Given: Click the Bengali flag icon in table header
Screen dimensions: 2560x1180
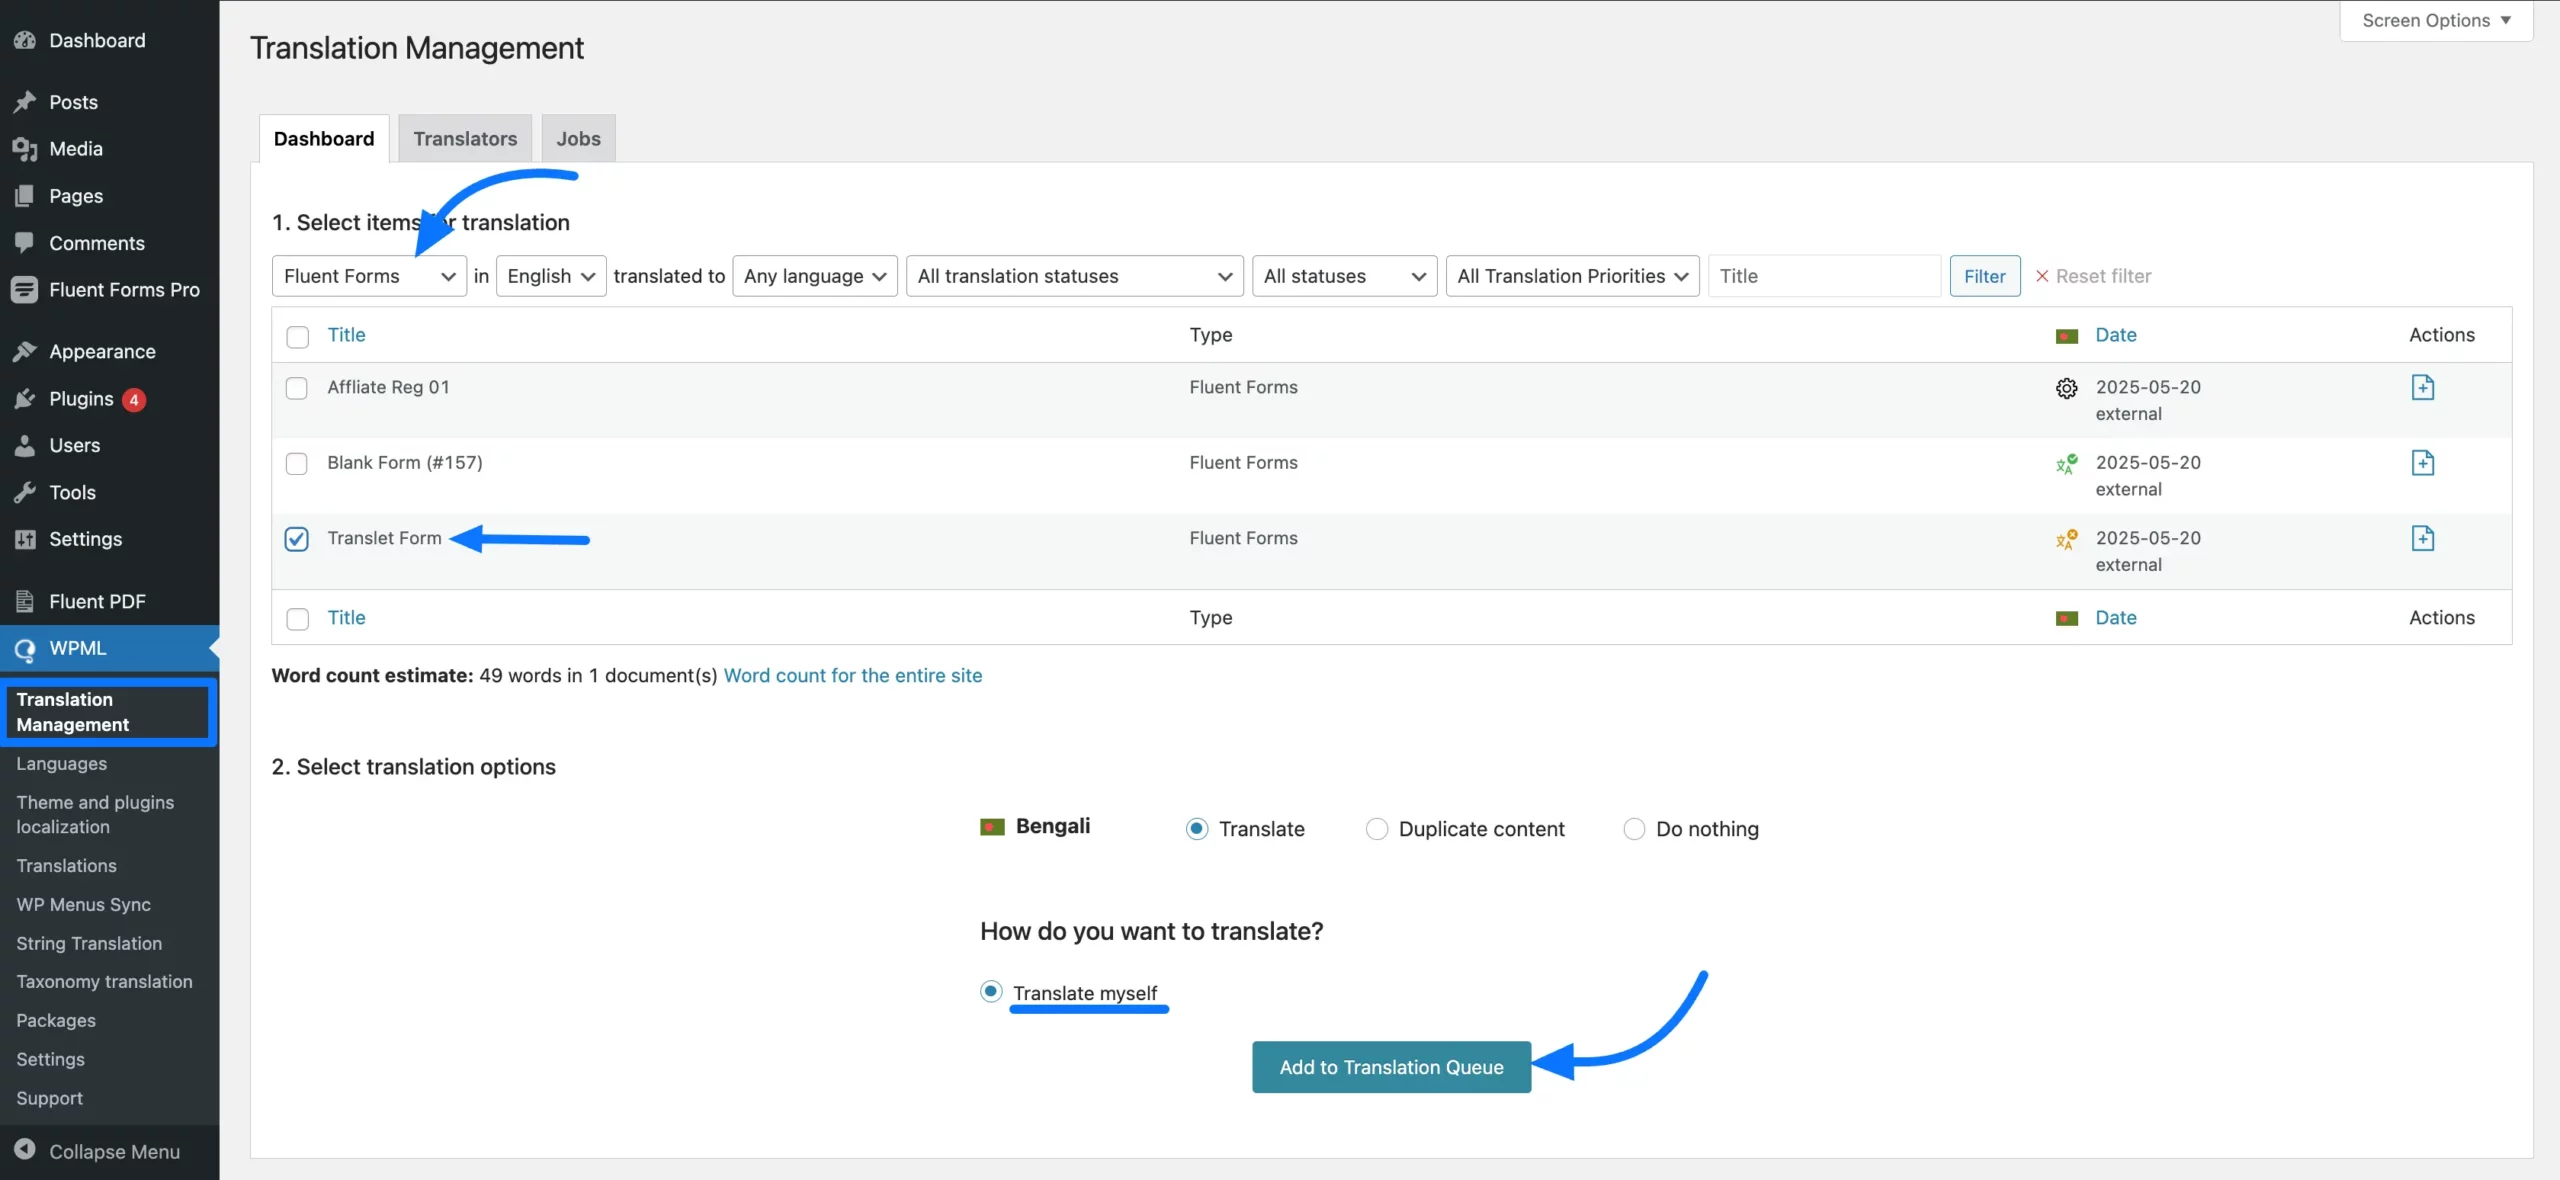Looking at the screenshot, I should (2066, 336).
